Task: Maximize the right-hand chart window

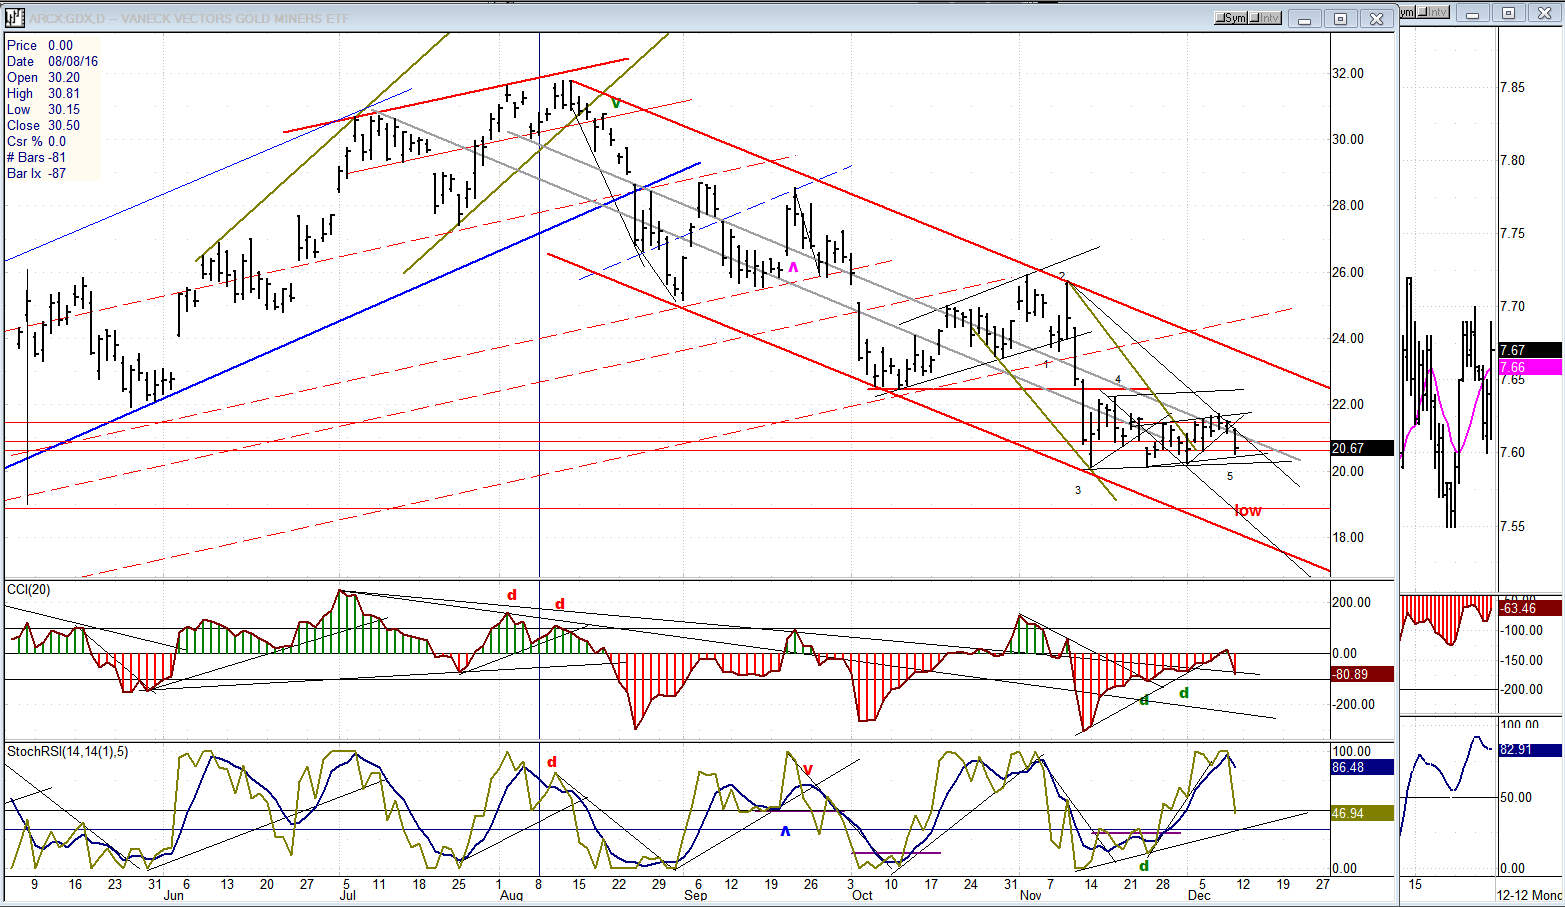Action: pyautogui.click(x=1508, y=12)
